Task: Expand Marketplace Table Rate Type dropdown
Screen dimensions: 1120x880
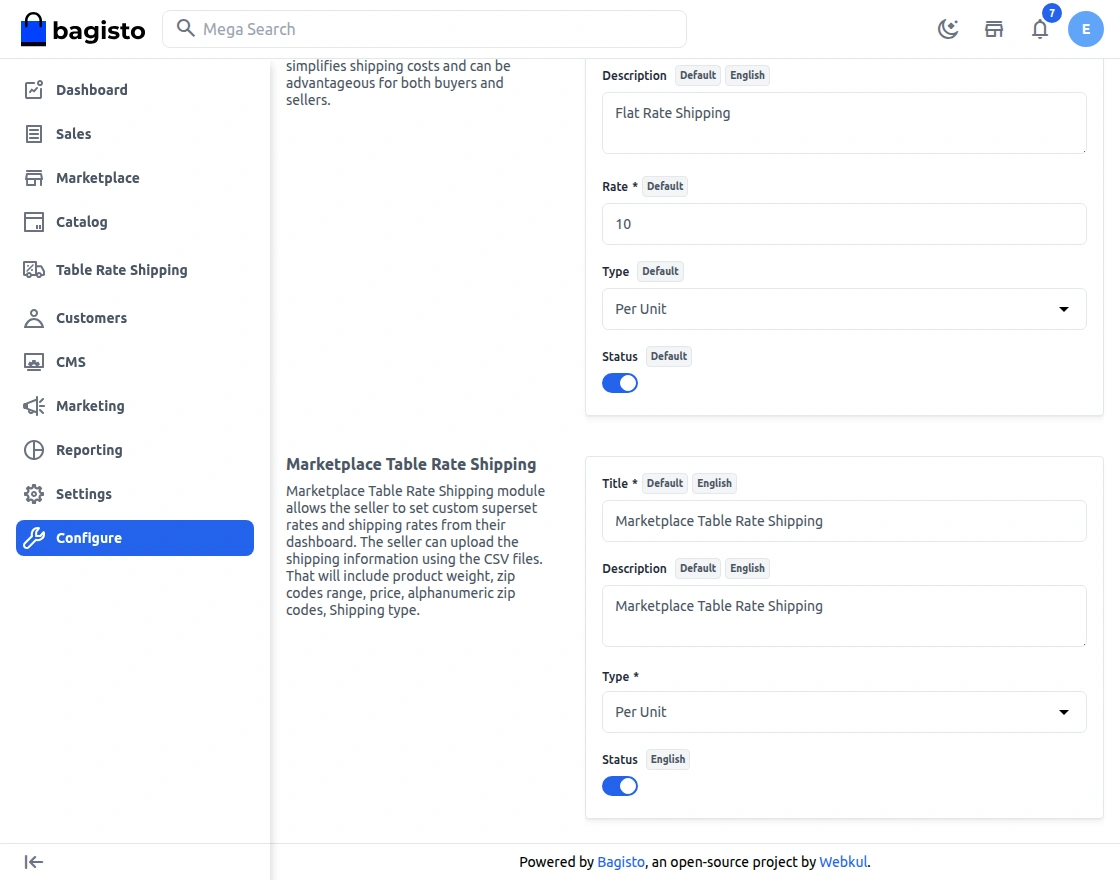Action: click(x=844, y=712)
